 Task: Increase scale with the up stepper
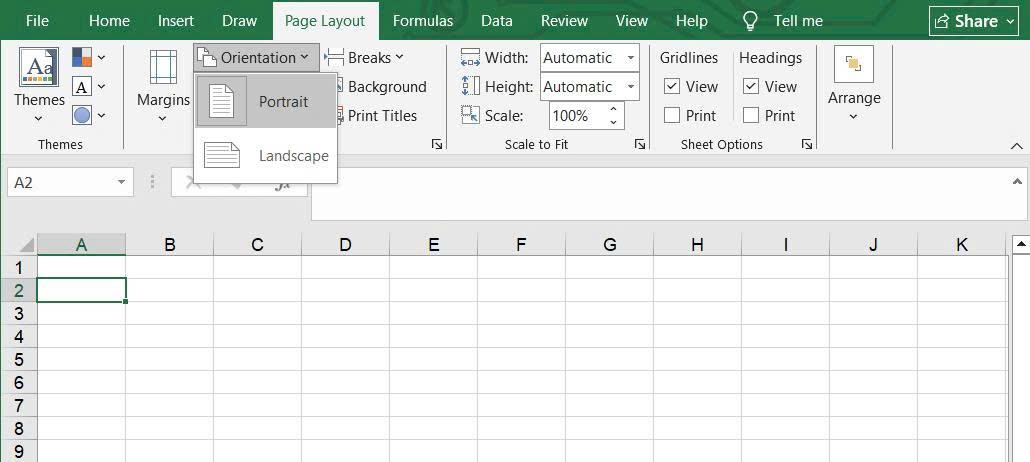coord(614,109)
